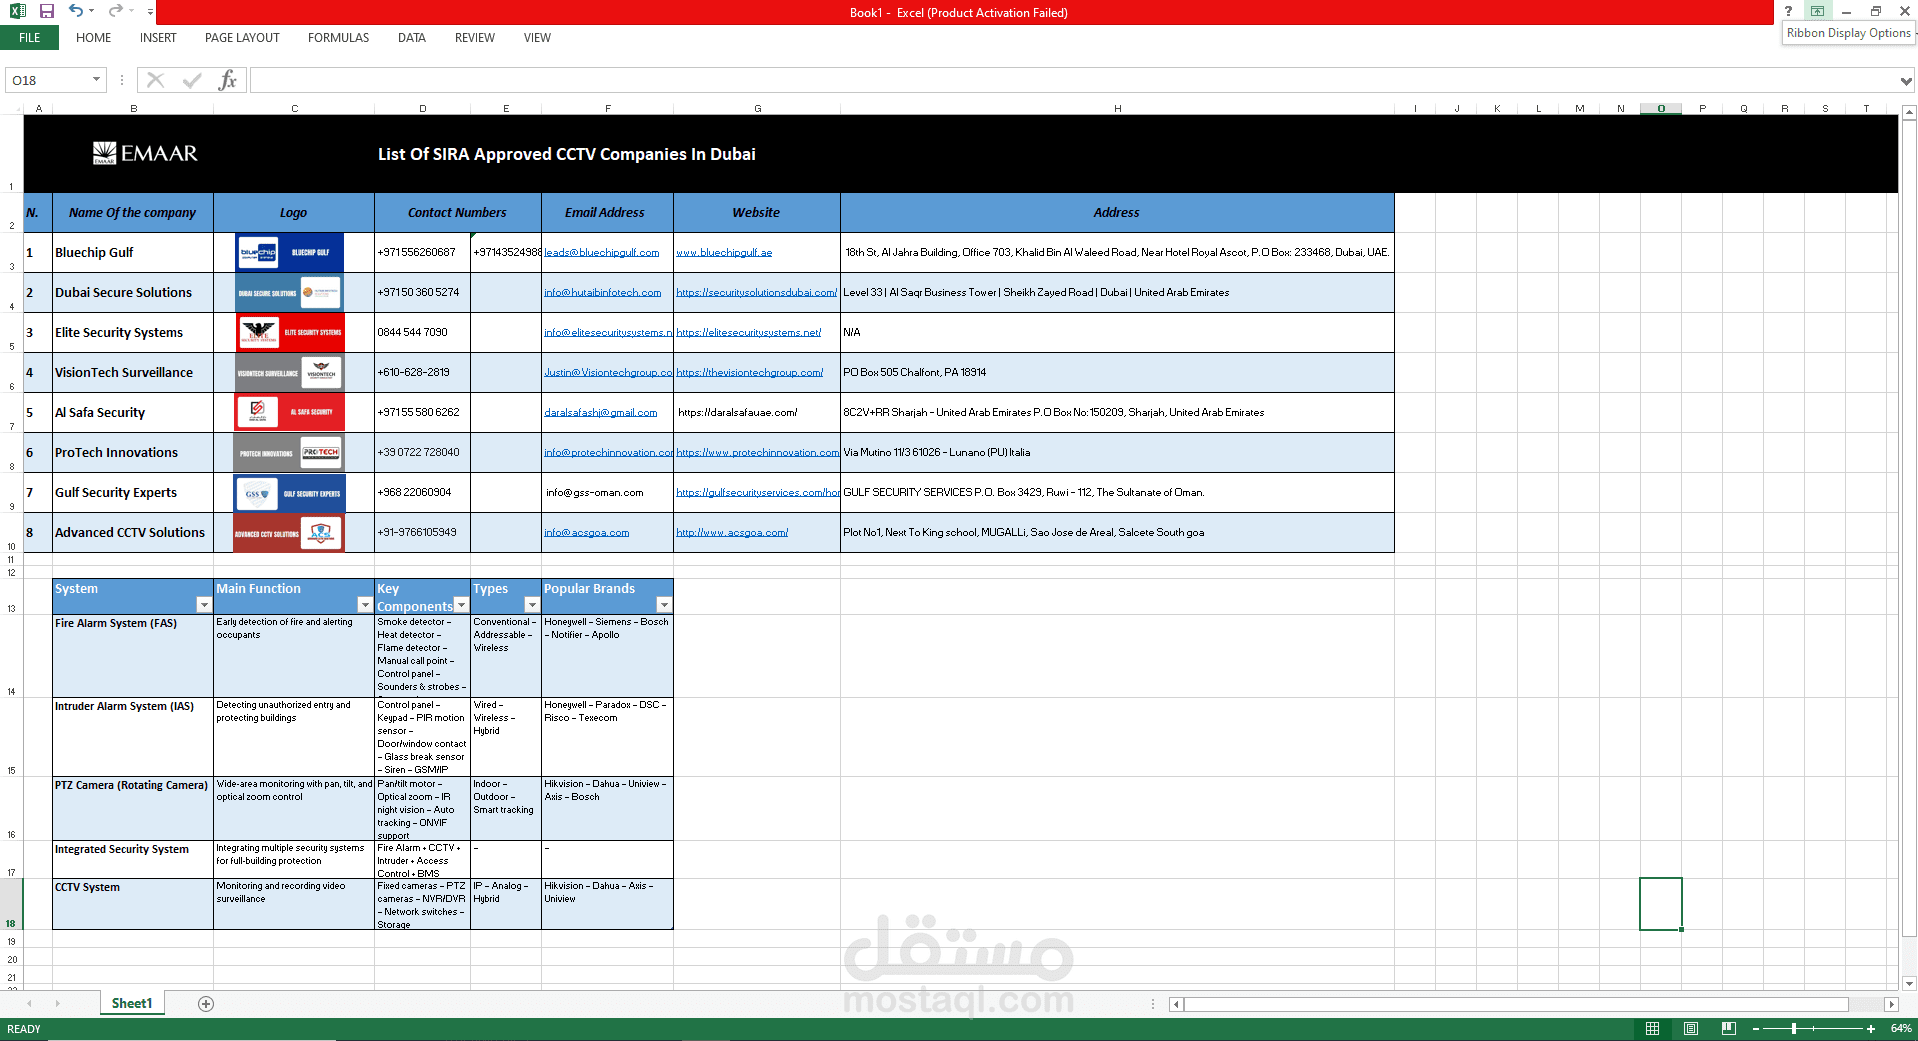Open the elitesecuritysystems.net website link
The image size is (1918, 1041).
click(x=748, y=333)
